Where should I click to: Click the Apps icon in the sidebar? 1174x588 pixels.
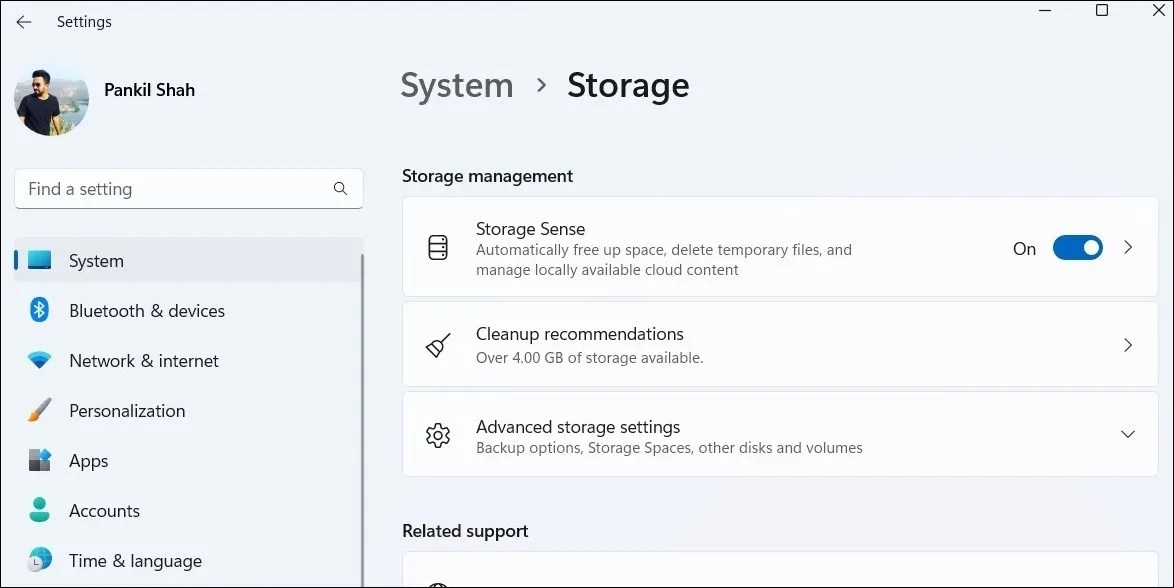click(x=38, y=460)
